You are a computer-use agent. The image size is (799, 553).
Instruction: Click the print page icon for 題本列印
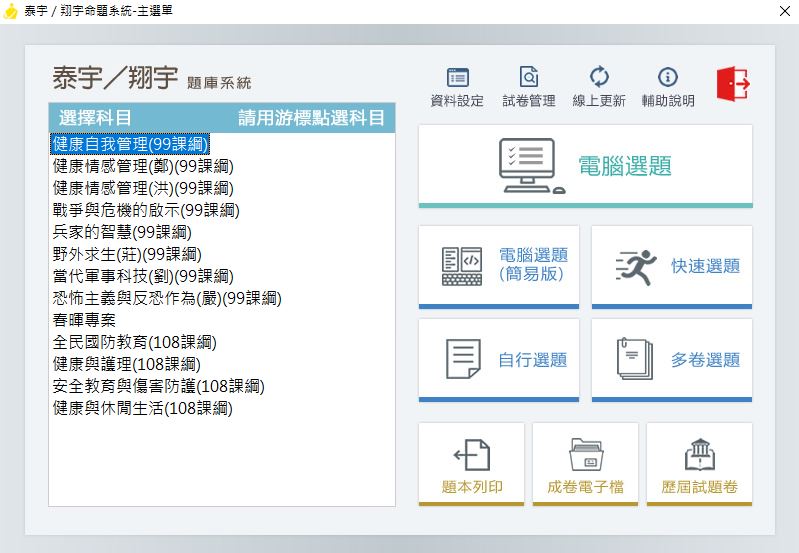[x=472, y=455]
